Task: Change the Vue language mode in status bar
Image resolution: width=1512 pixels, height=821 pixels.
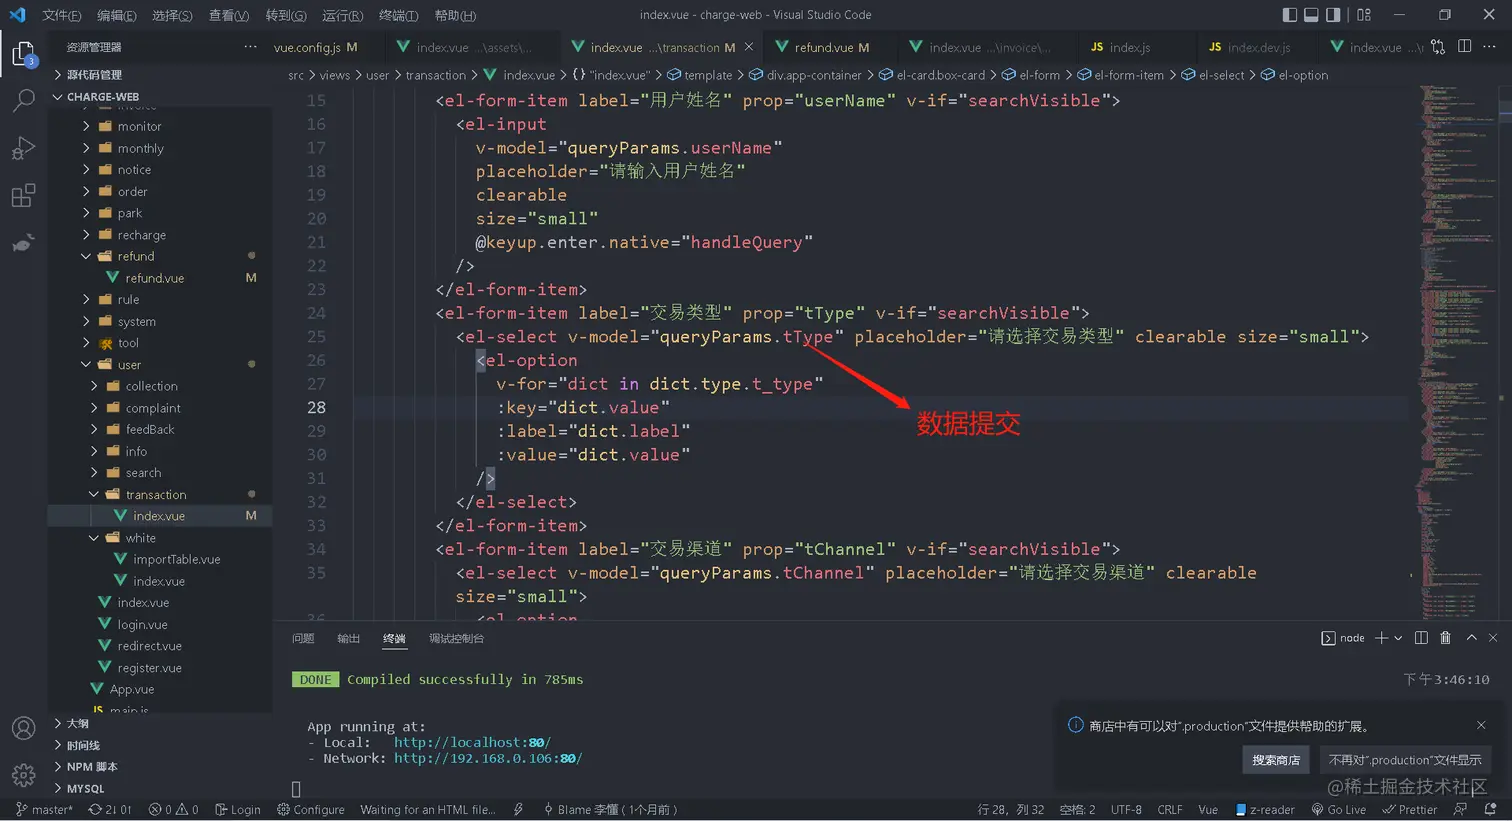Action: 1208,810
